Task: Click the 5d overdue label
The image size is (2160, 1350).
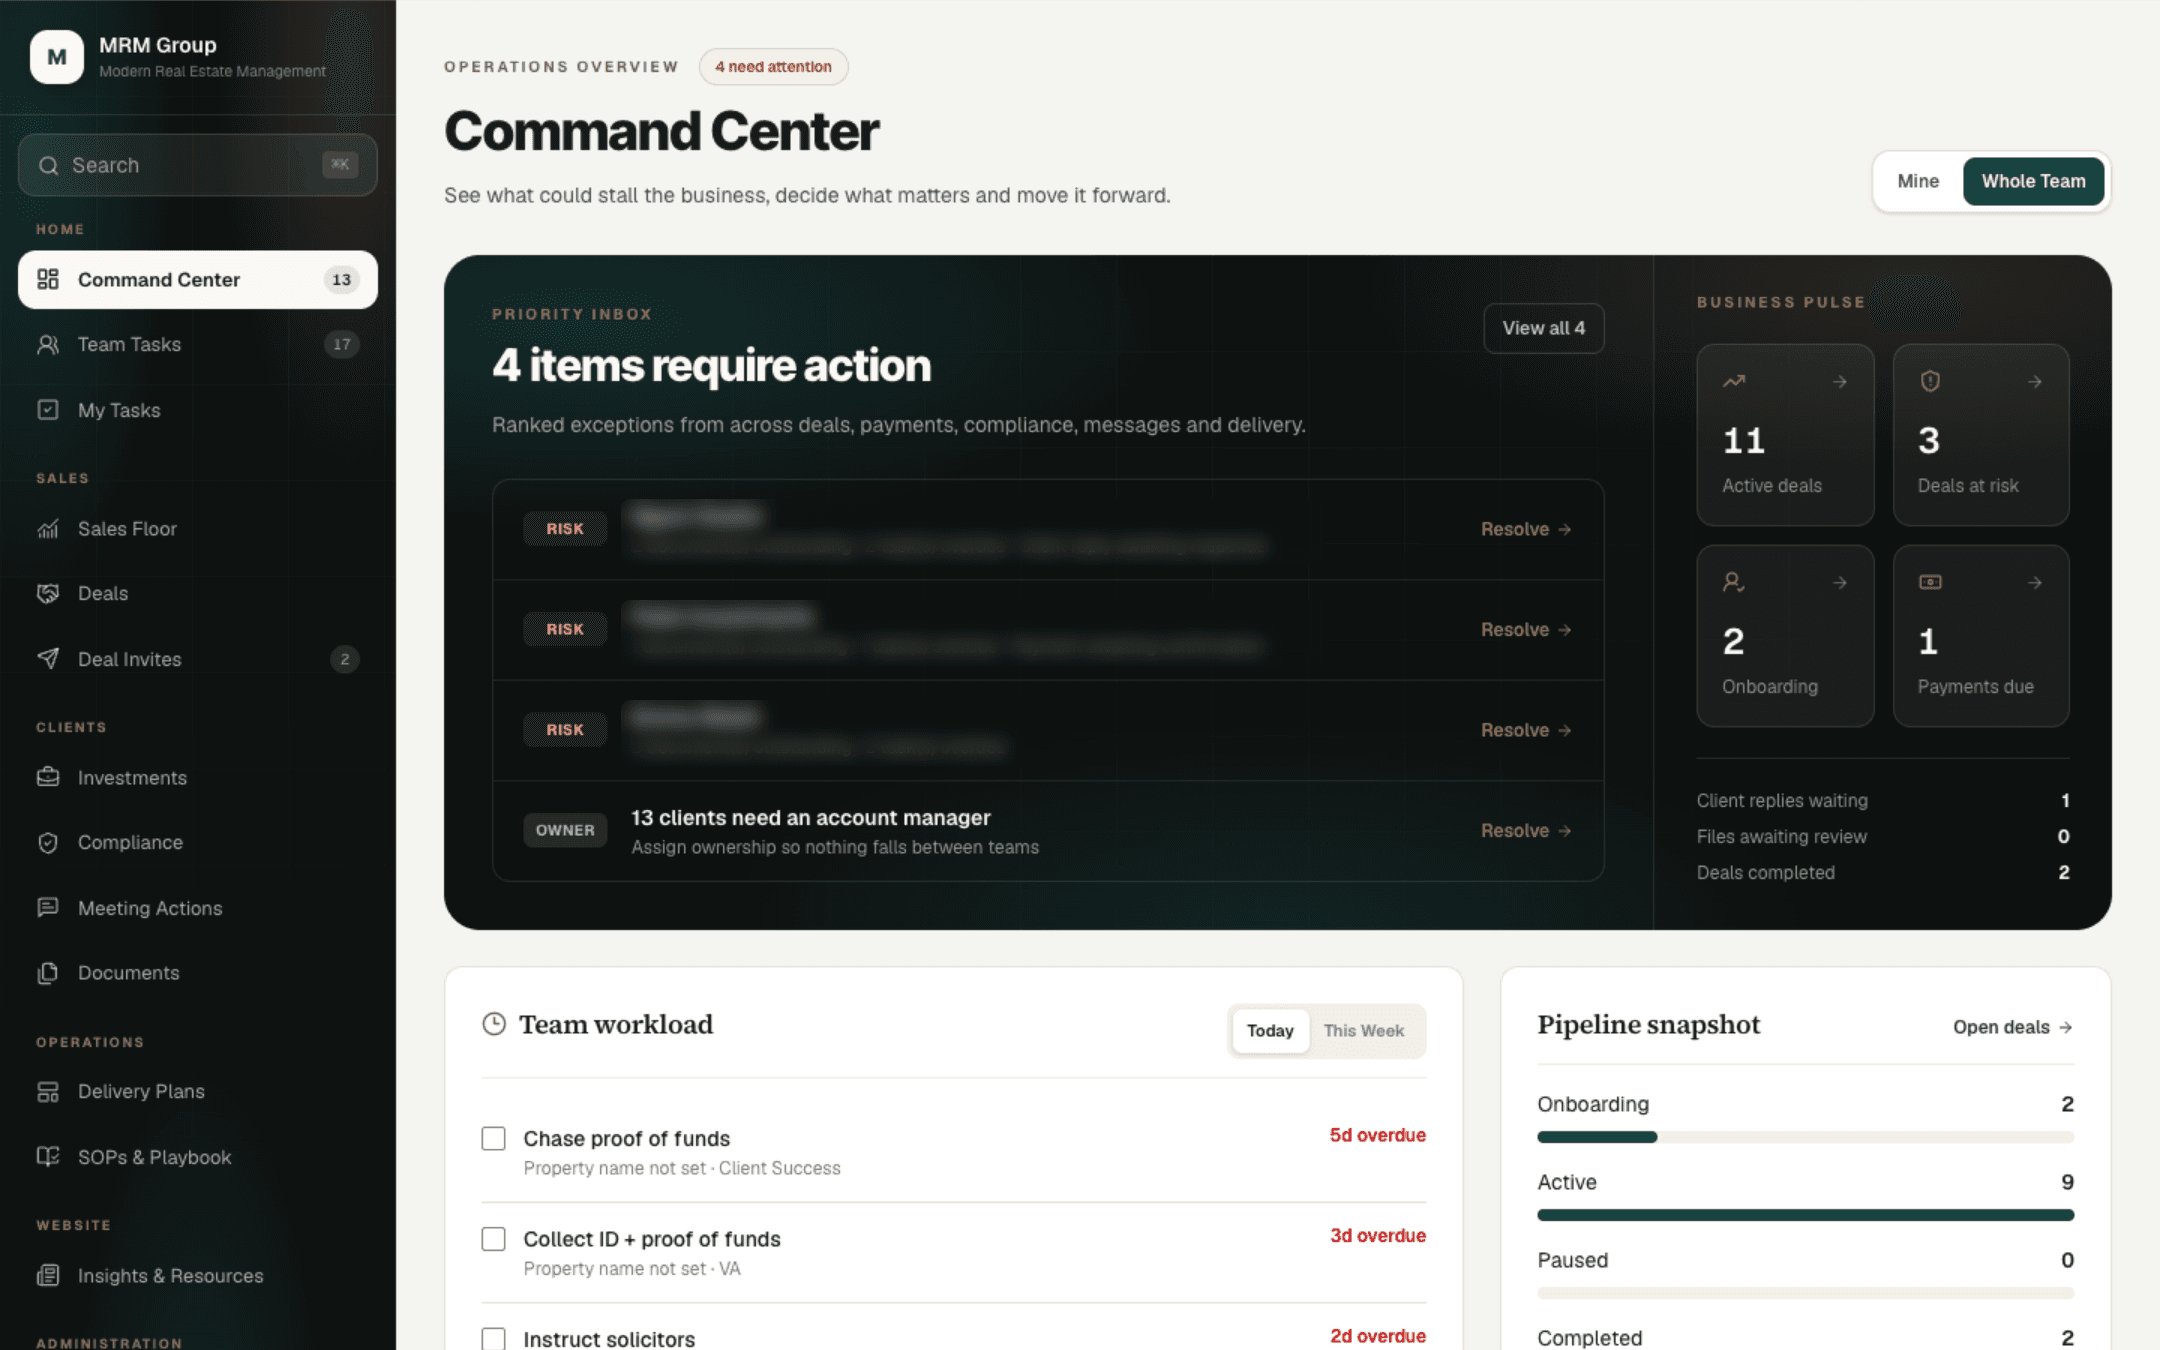Action: pyautogui.click(x=1377, y=1135)
